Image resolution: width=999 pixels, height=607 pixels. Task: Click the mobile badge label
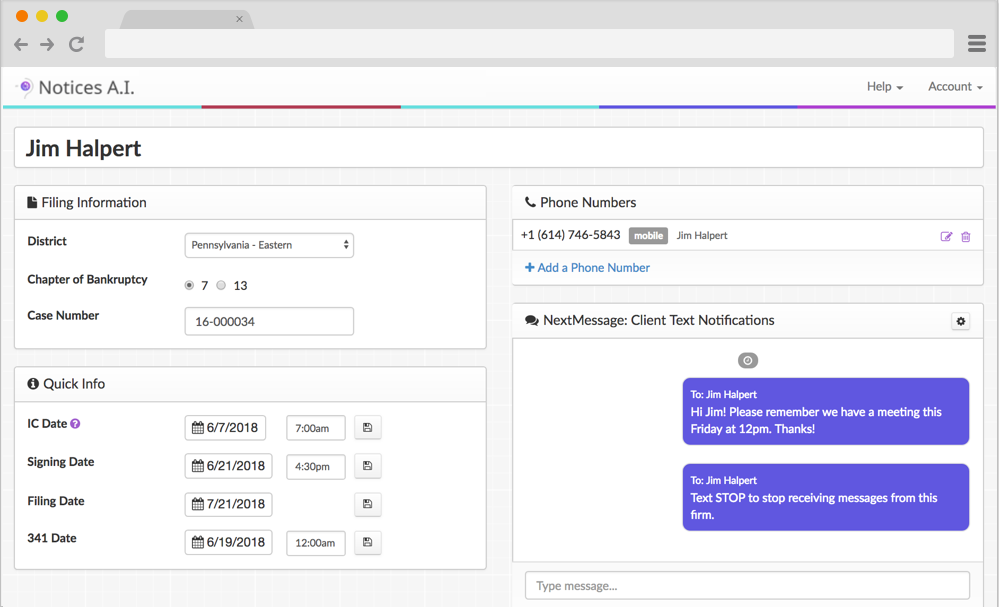pos(648,236)
